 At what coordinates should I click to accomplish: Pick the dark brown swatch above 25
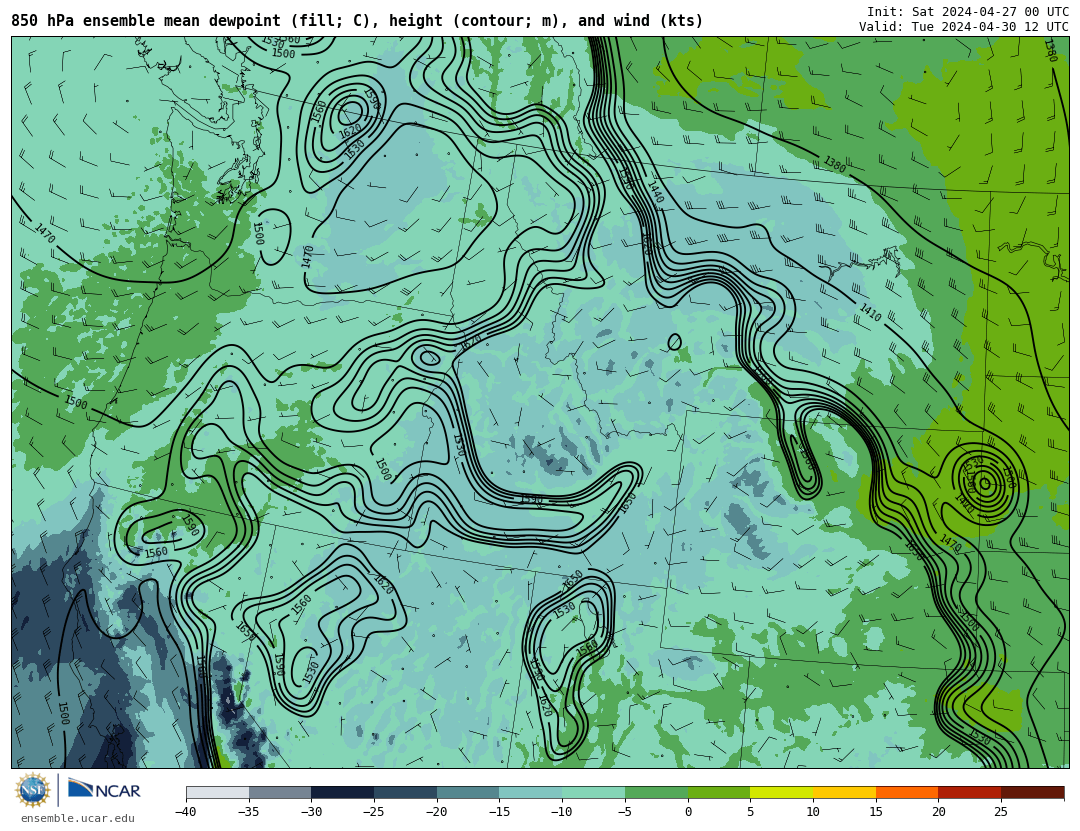pos(1032,792)
